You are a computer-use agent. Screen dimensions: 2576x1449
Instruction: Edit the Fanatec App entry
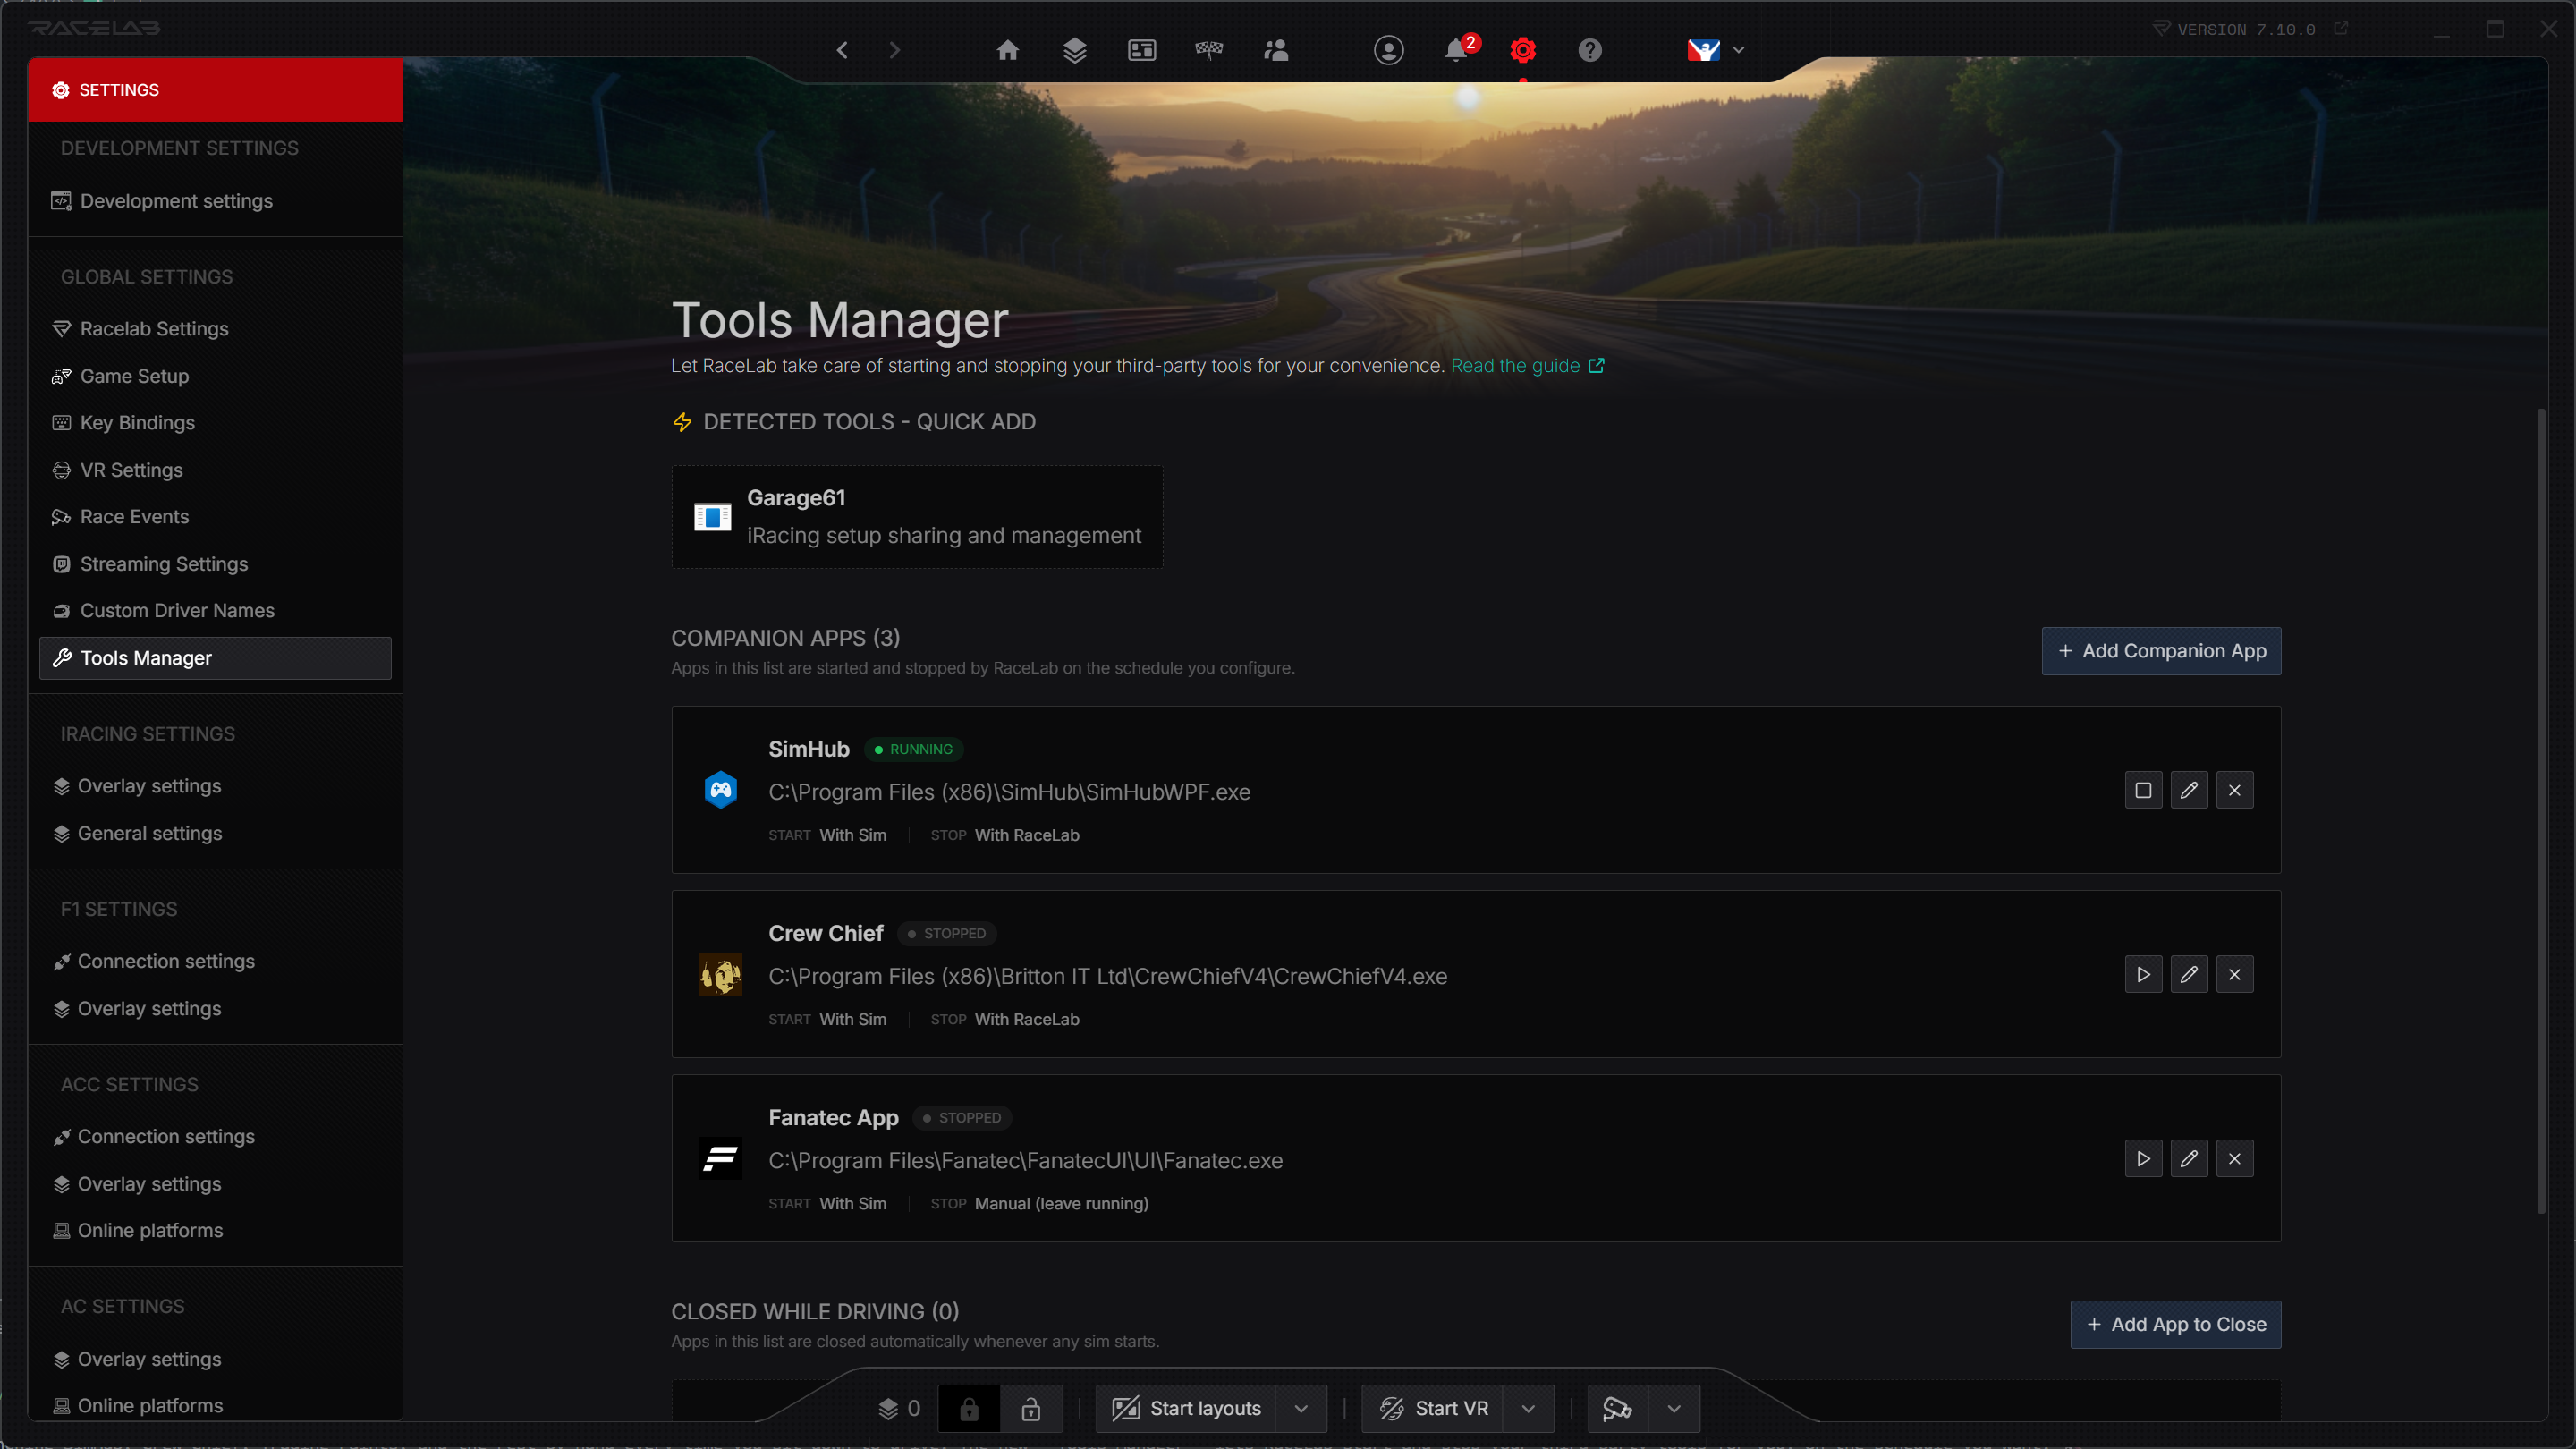2189,1159
